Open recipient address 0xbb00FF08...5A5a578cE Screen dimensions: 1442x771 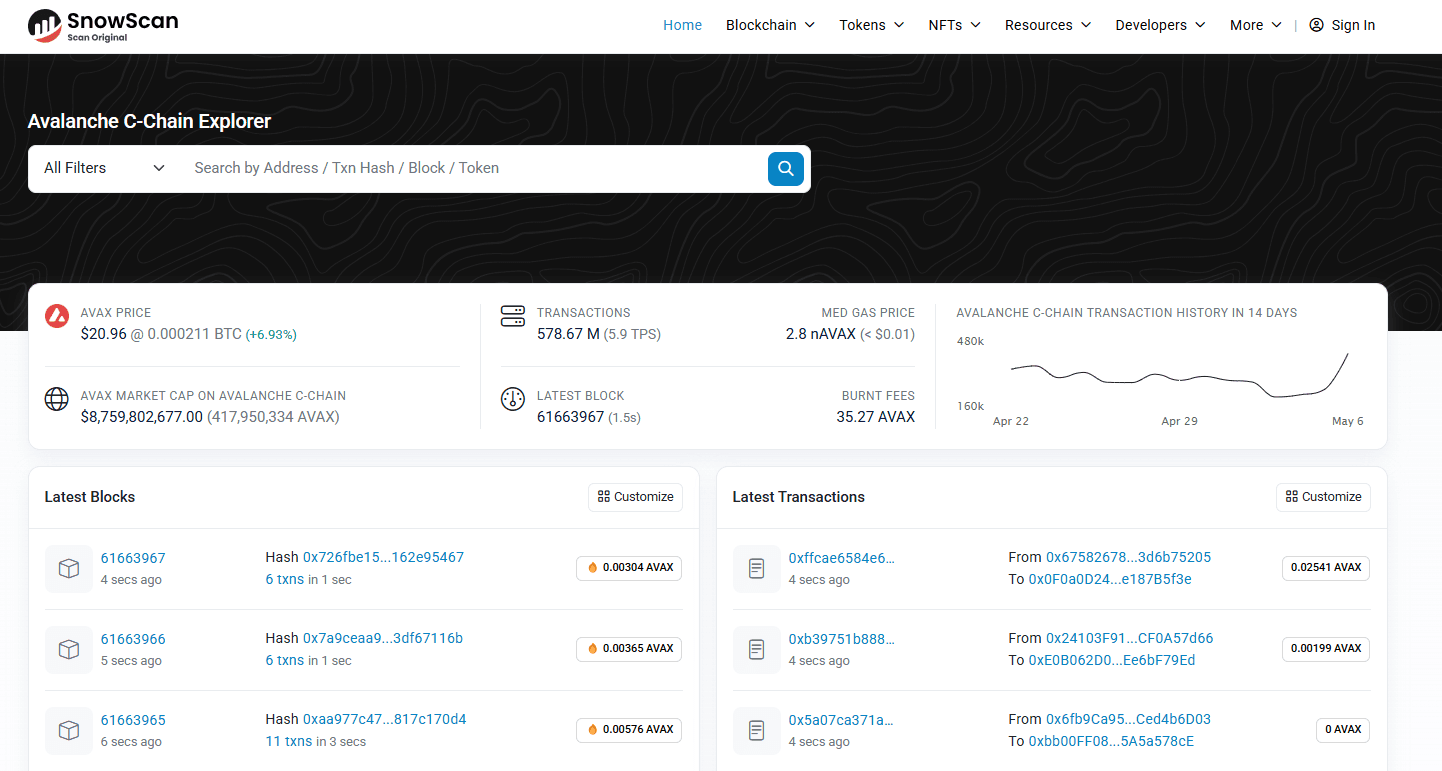pos(1111,741)
